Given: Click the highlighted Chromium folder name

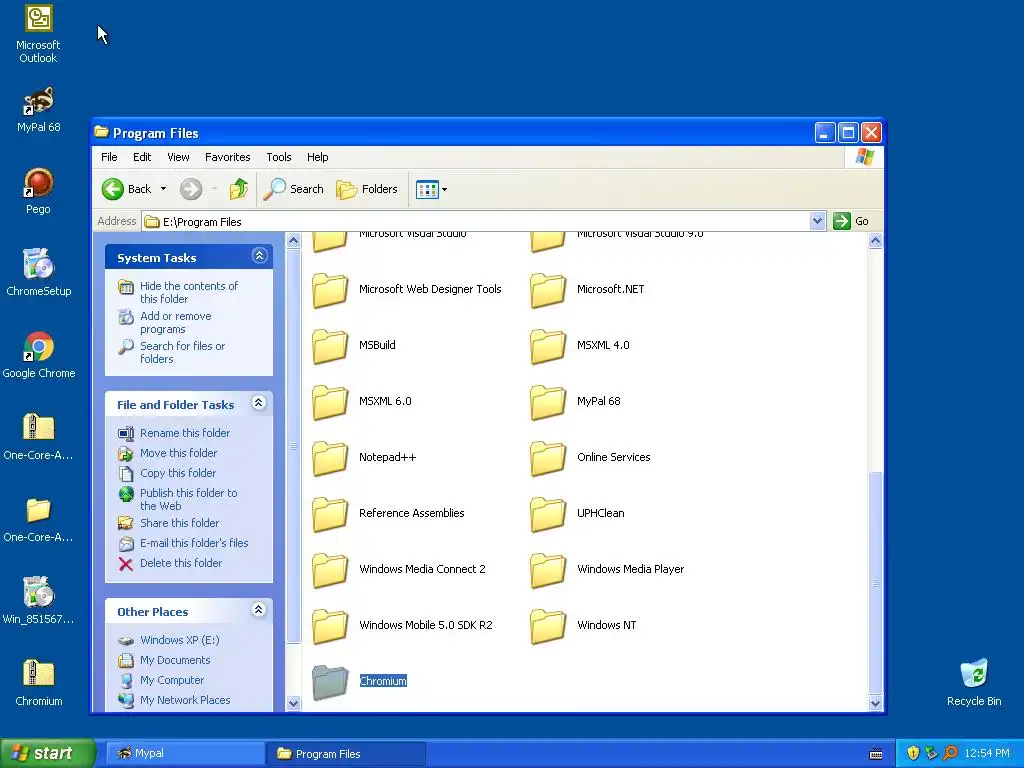Looking at the screenshot, I should click(x=383, y=681).
